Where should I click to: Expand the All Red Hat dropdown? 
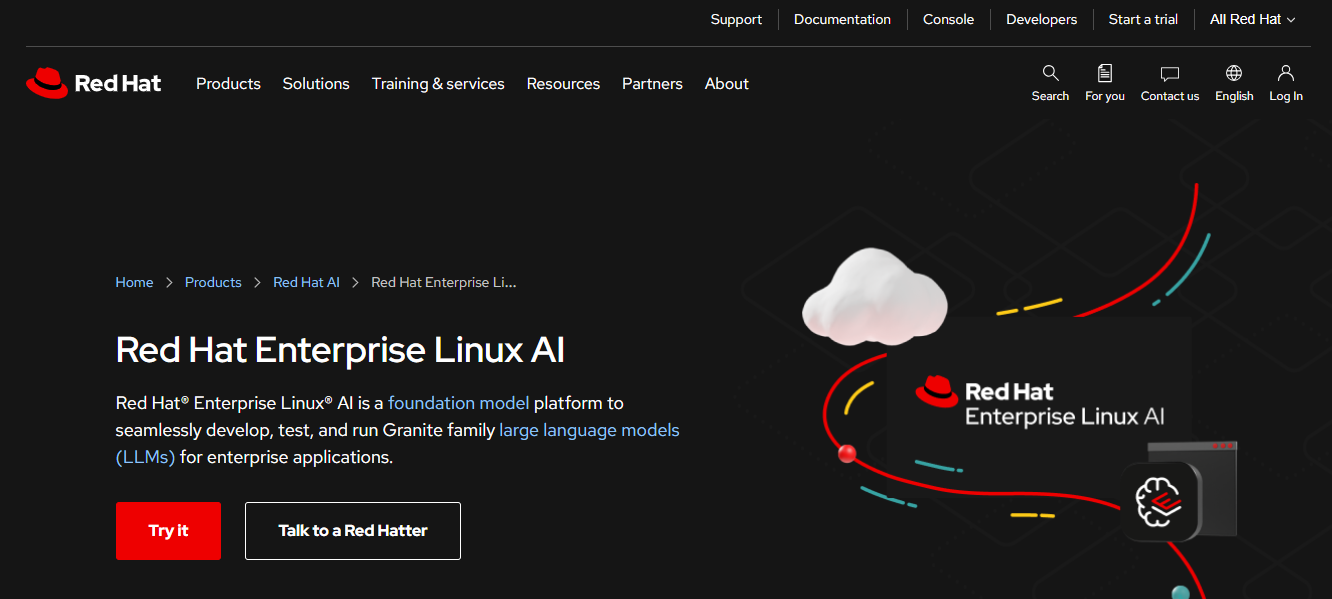tap(1251, 19)
